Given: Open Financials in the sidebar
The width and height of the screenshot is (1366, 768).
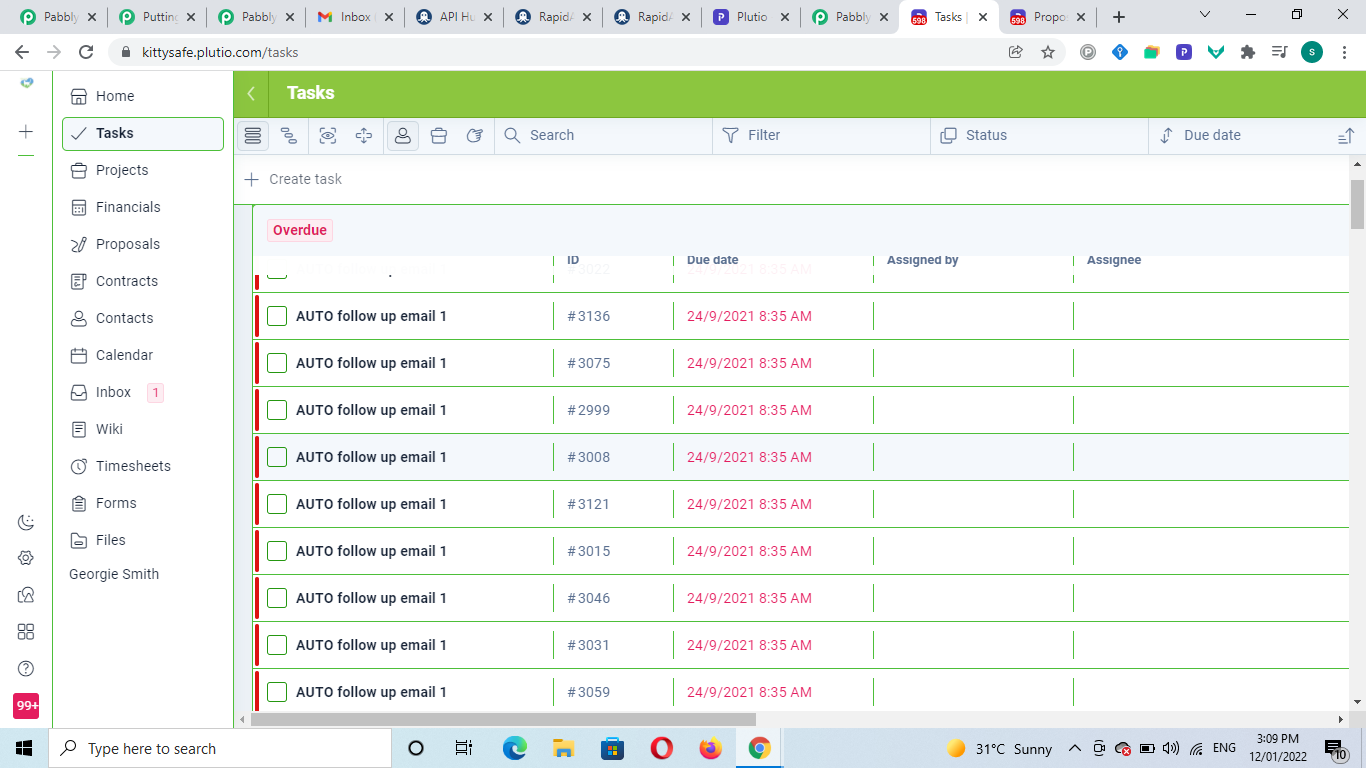Looking at the screenshot, I should coord(143,207).
